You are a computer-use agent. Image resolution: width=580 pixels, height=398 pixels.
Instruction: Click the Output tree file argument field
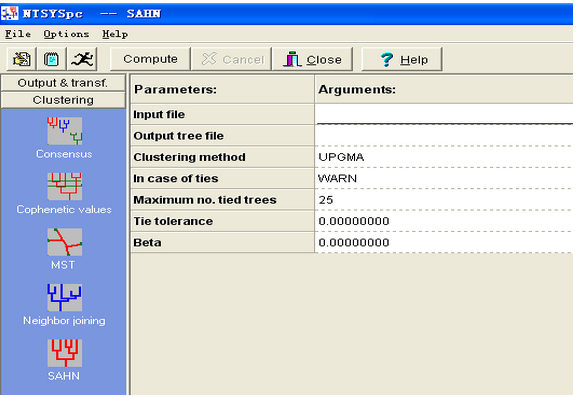coord(444,136)
